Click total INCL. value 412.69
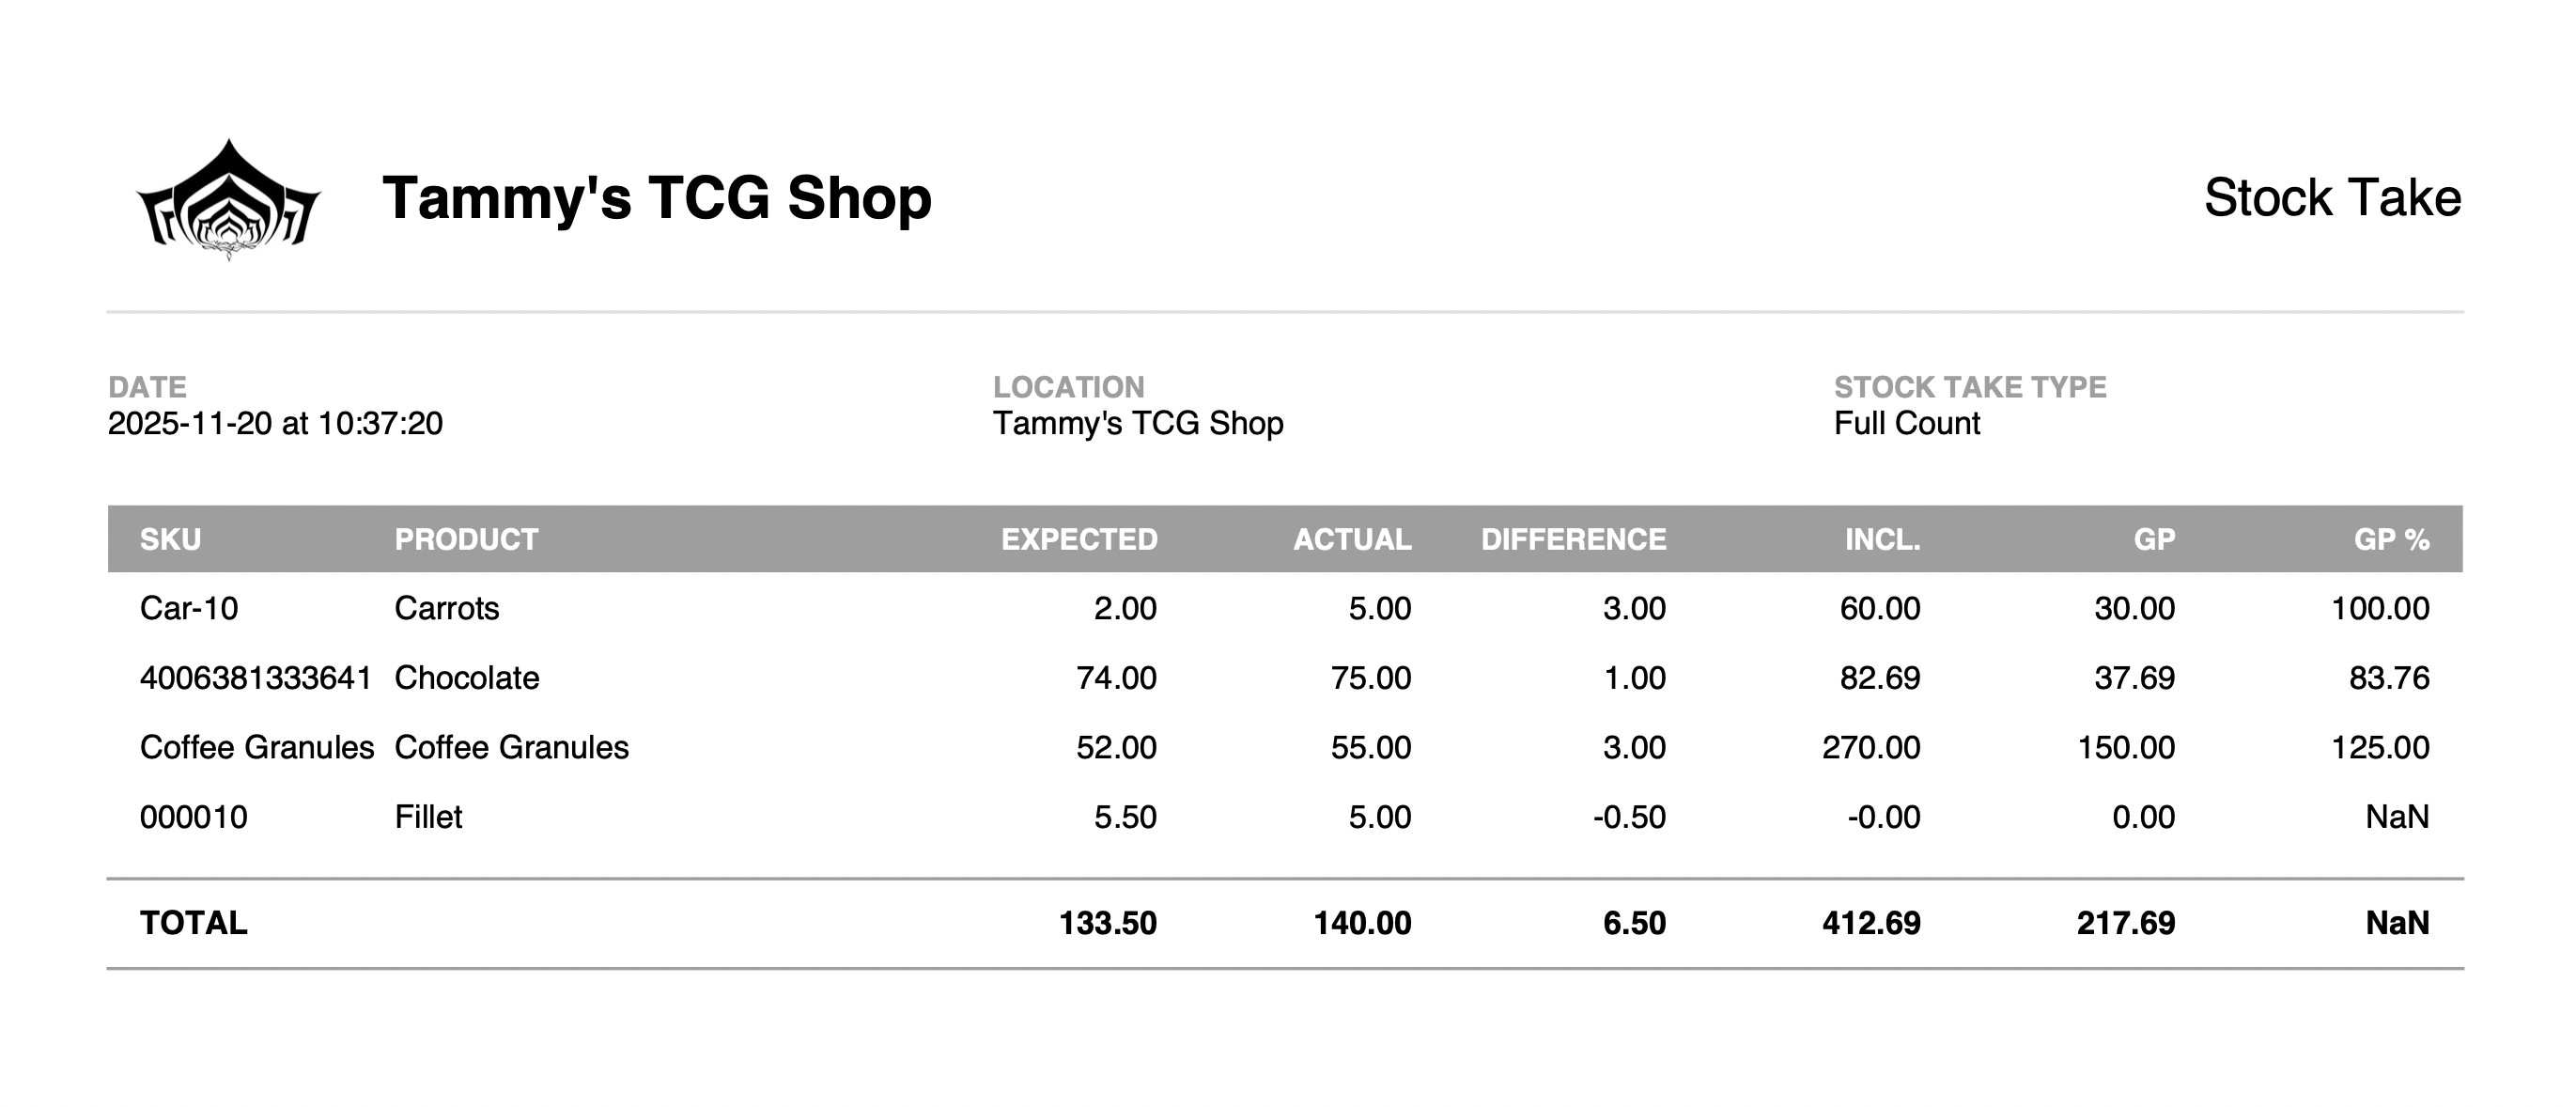The width and height of the screenshot is (2576, 1107). [x=1870, y=923]
